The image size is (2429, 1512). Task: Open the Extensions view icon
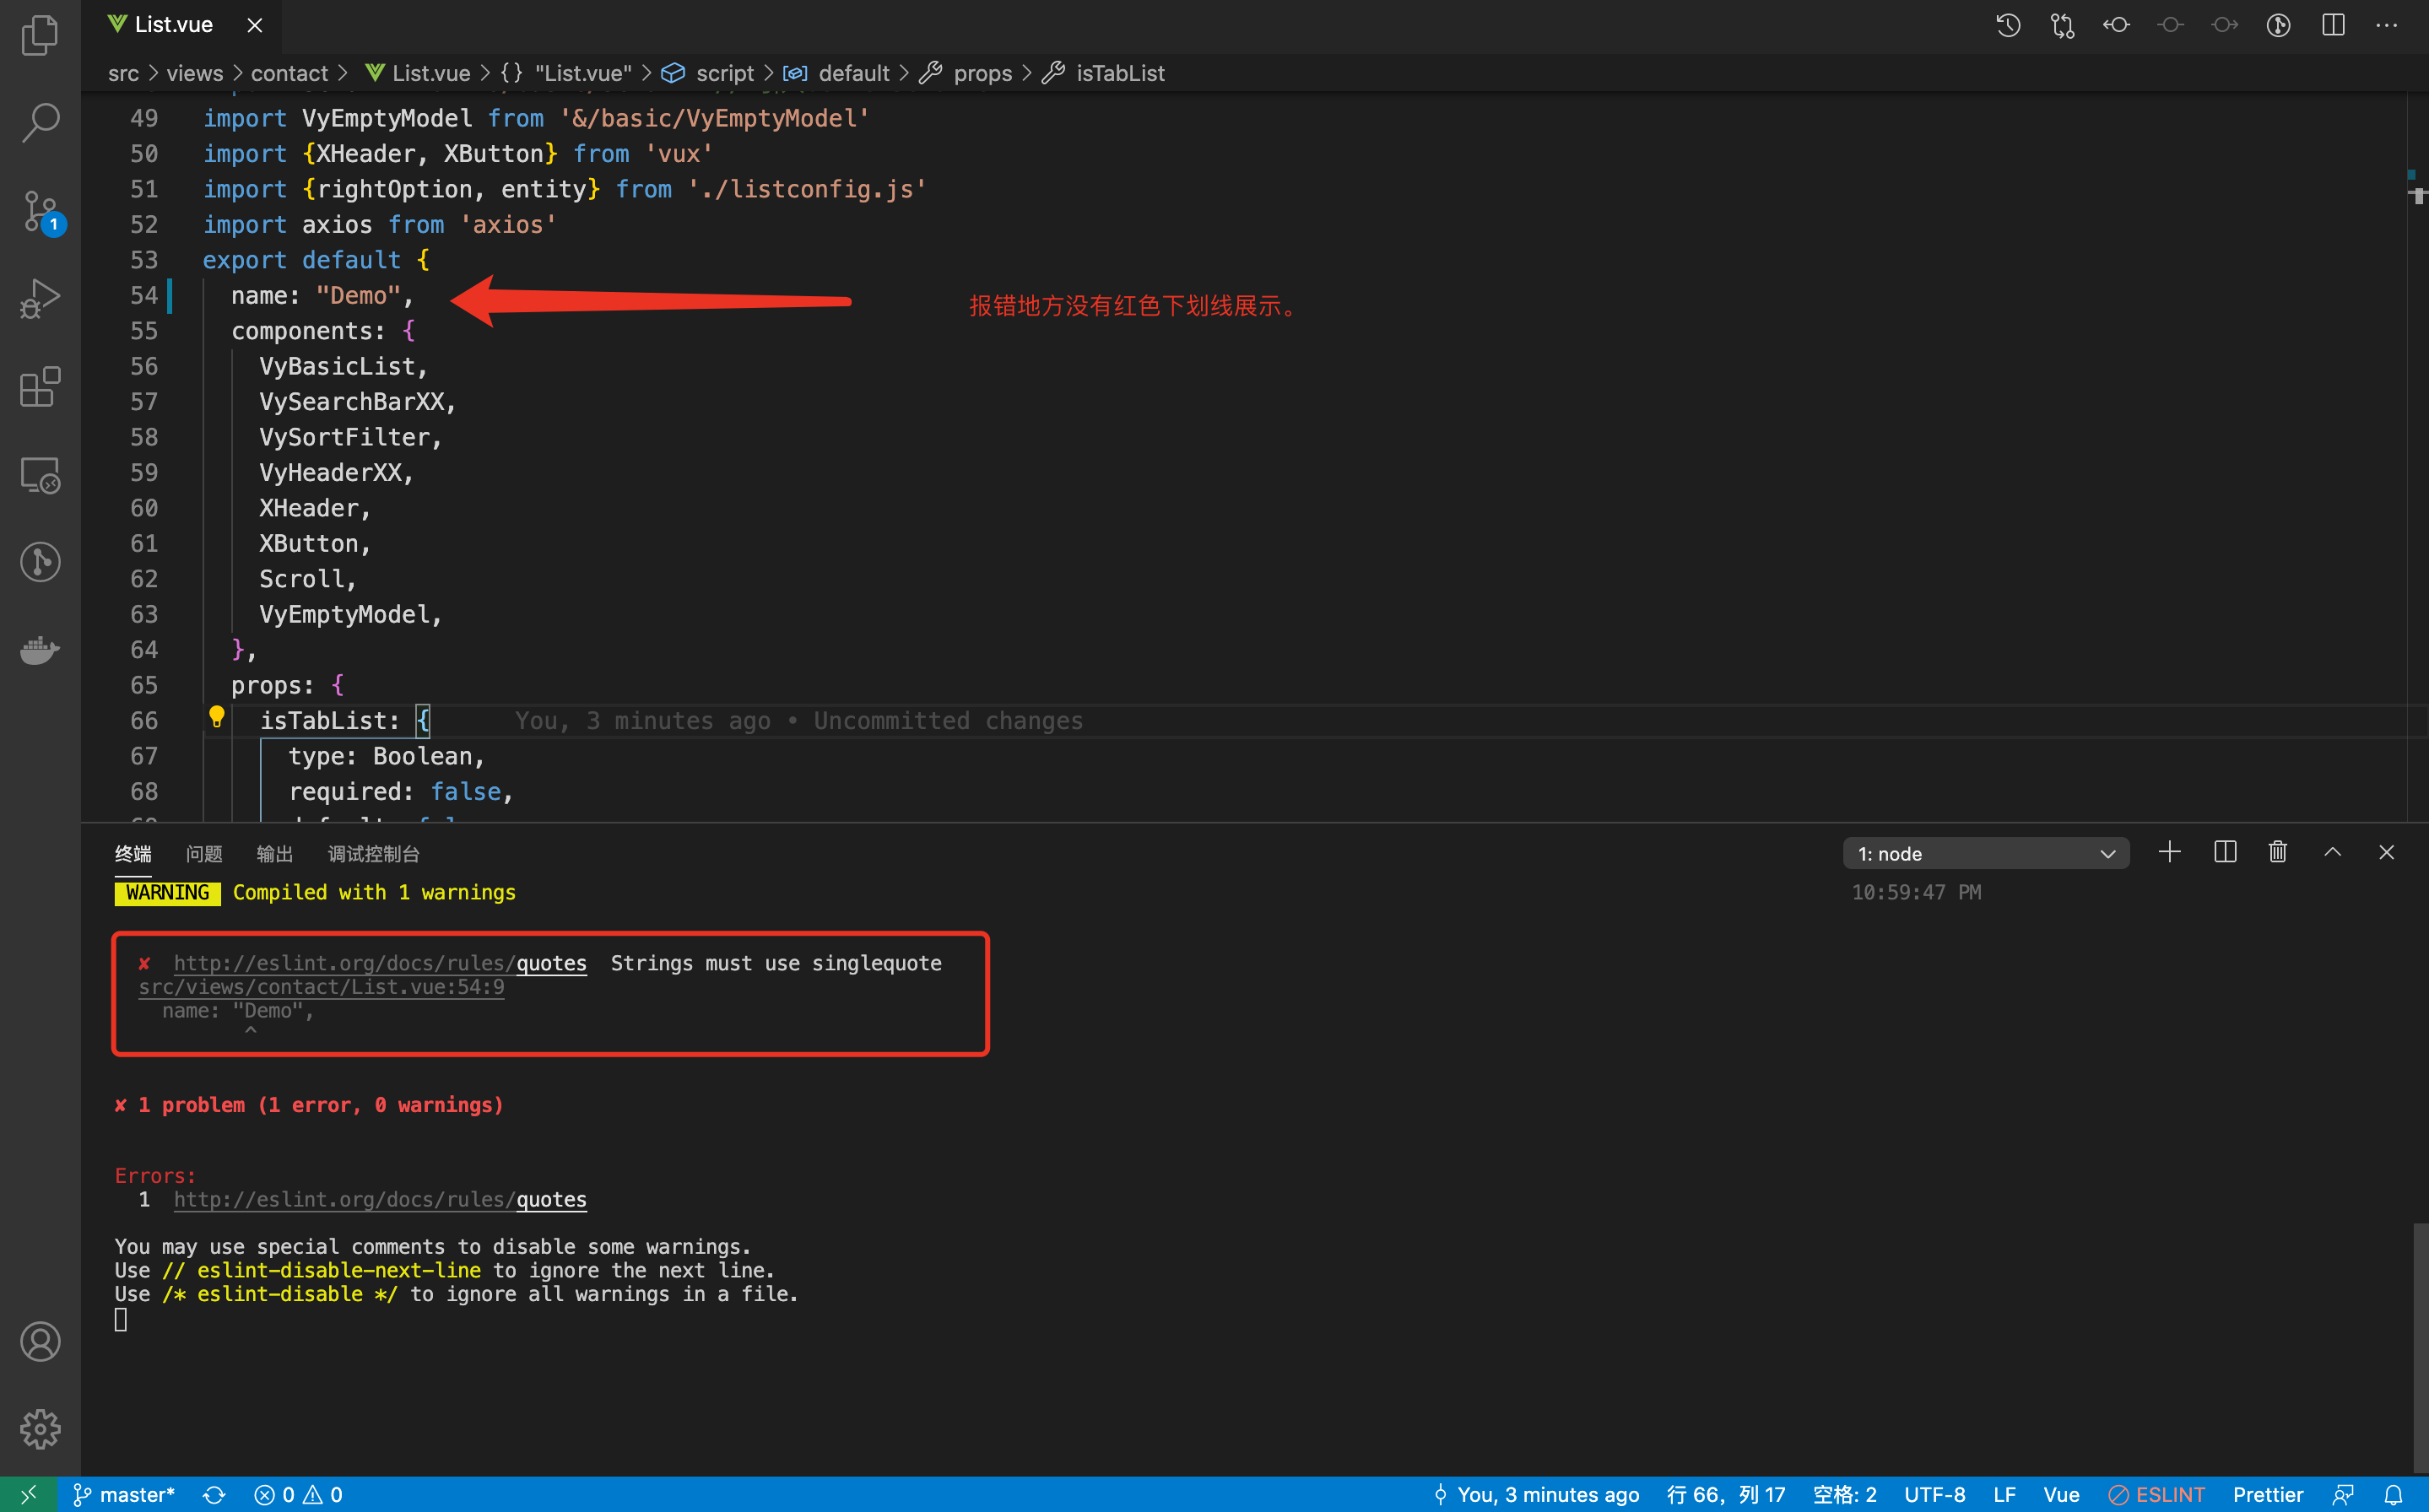(x=40, y=387)
